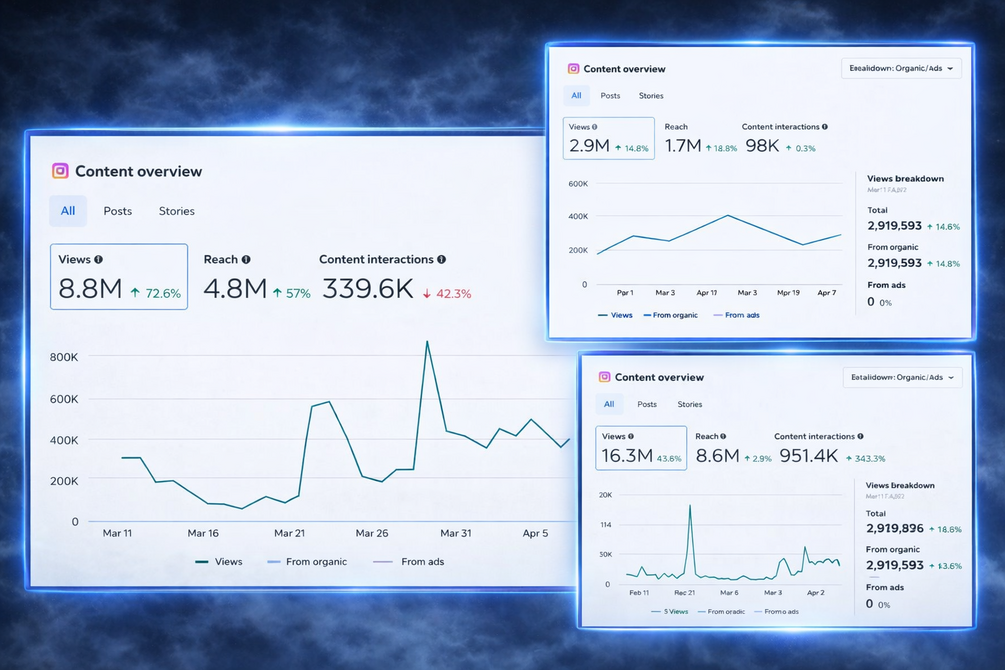Click the 800K axis label in the large chart
This screenshot has height=670, width=1005.
click(64, 357)
